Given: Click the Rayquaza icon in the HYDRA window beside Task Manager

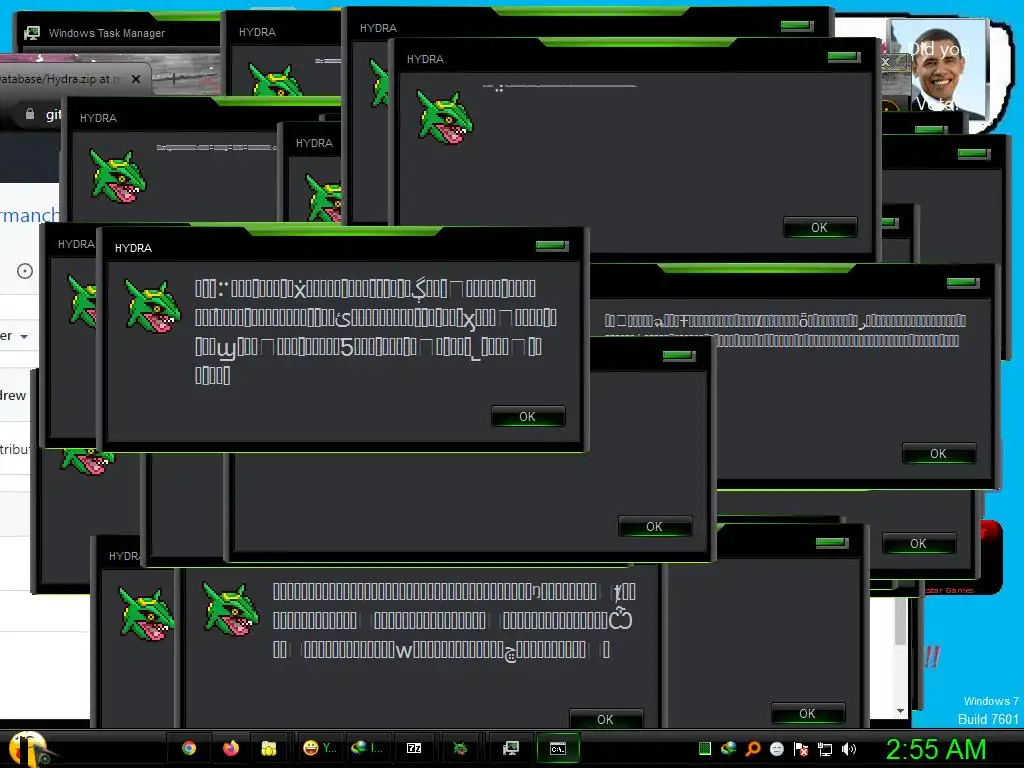Looking at the screenshot, I should (x=275, y=81).
